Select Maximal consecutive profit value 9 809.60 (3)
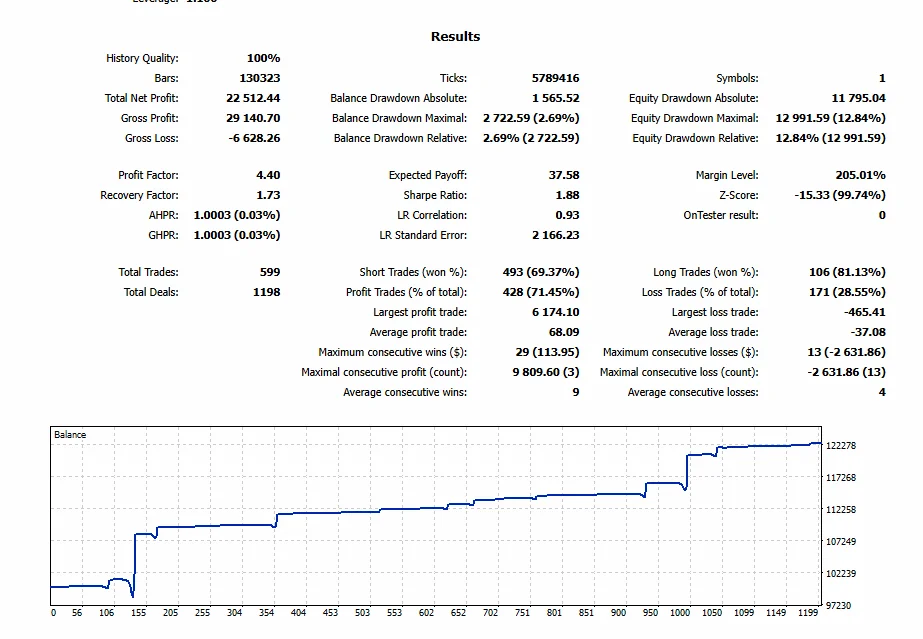 pos(546,372)
